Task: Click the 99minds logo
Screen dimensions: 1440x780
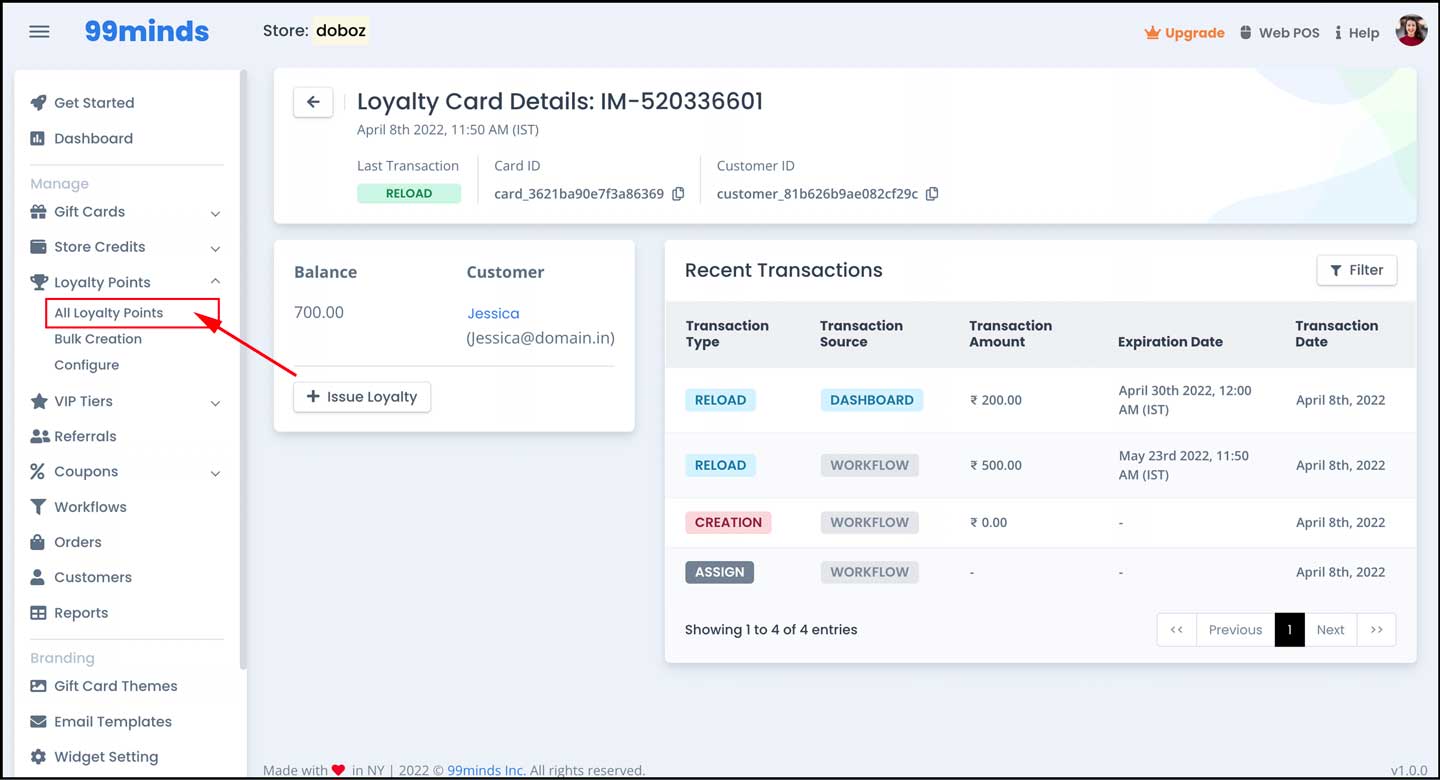Action: coord(147,31)
